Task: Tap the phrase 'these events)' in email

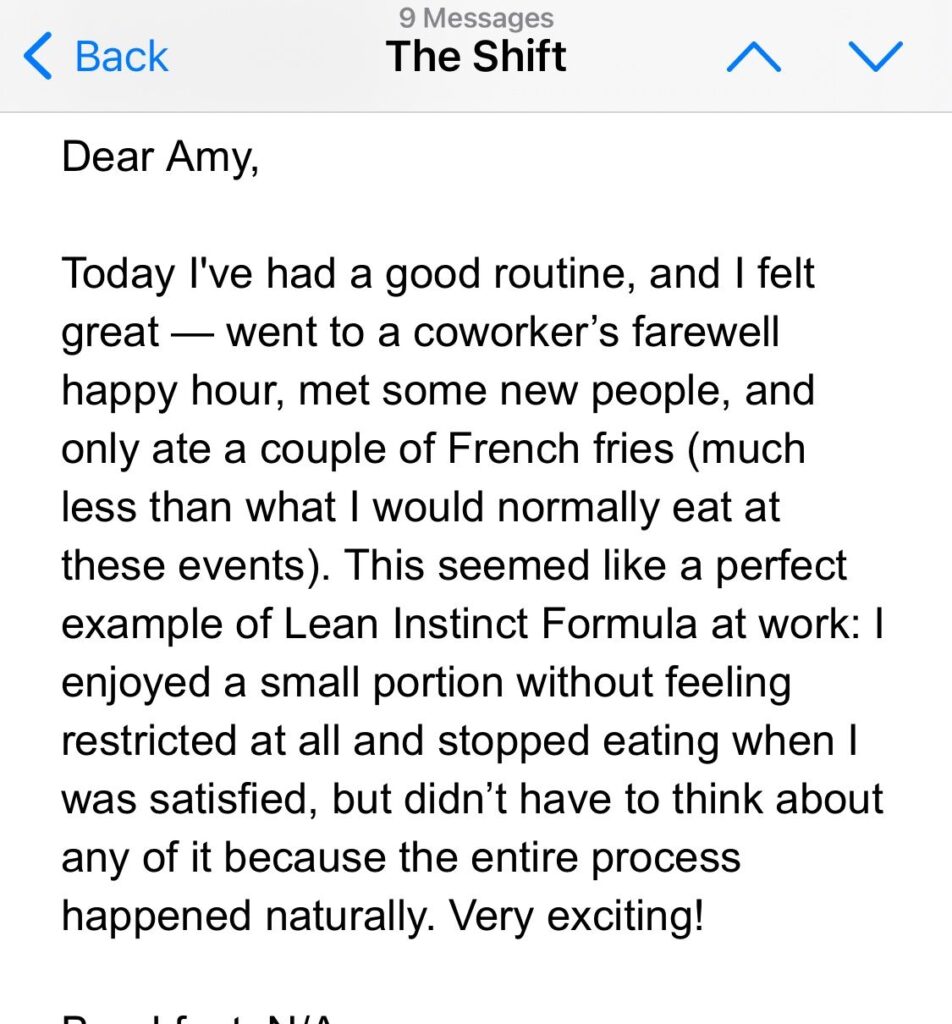Action: [x=195, y=566]
